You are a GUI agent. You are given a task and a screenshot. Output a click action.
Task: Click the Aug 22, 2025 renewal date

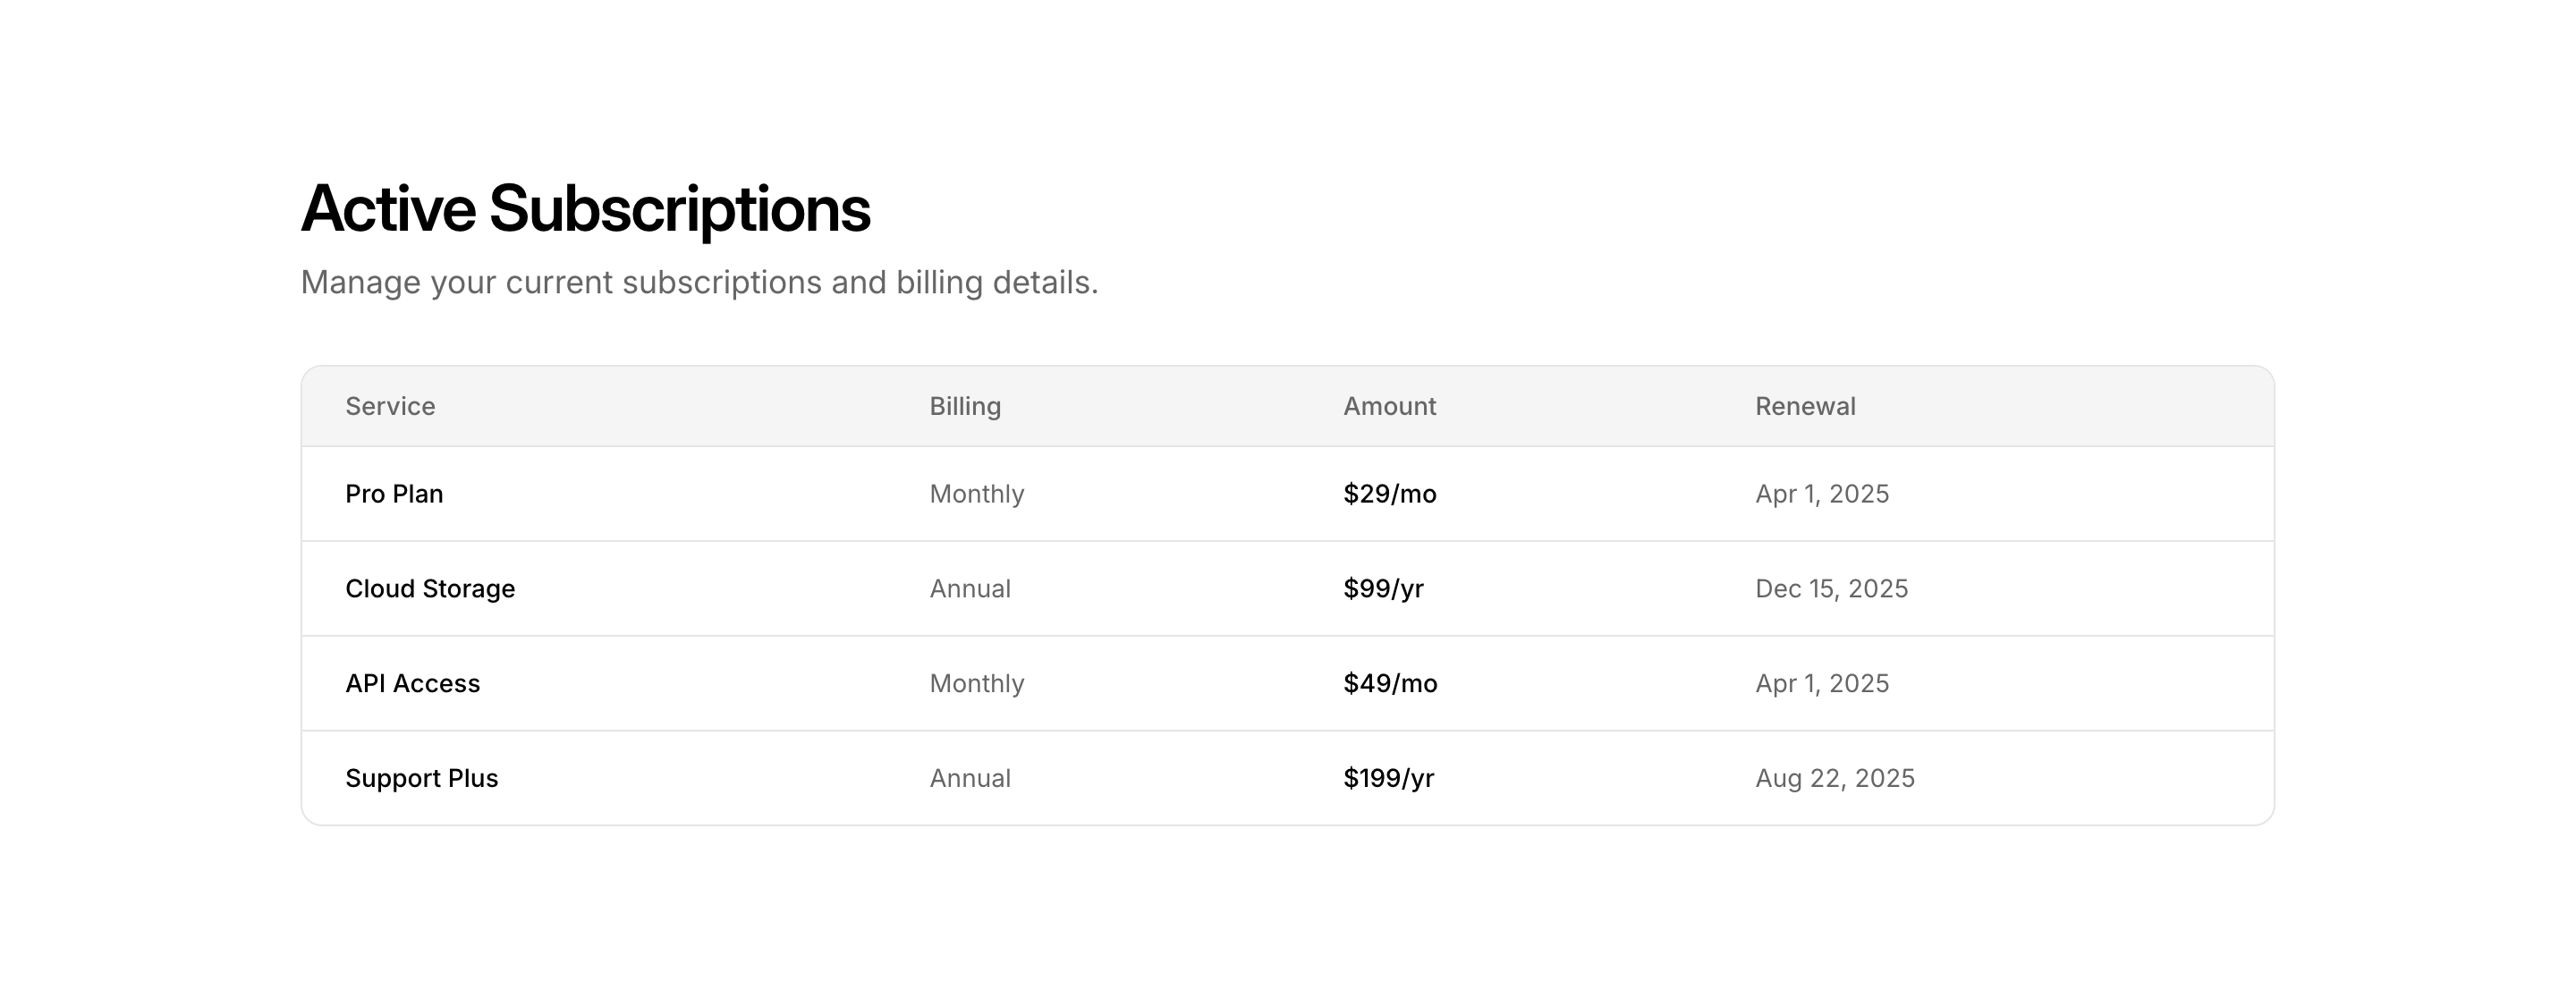click(x=1835, y=778)
